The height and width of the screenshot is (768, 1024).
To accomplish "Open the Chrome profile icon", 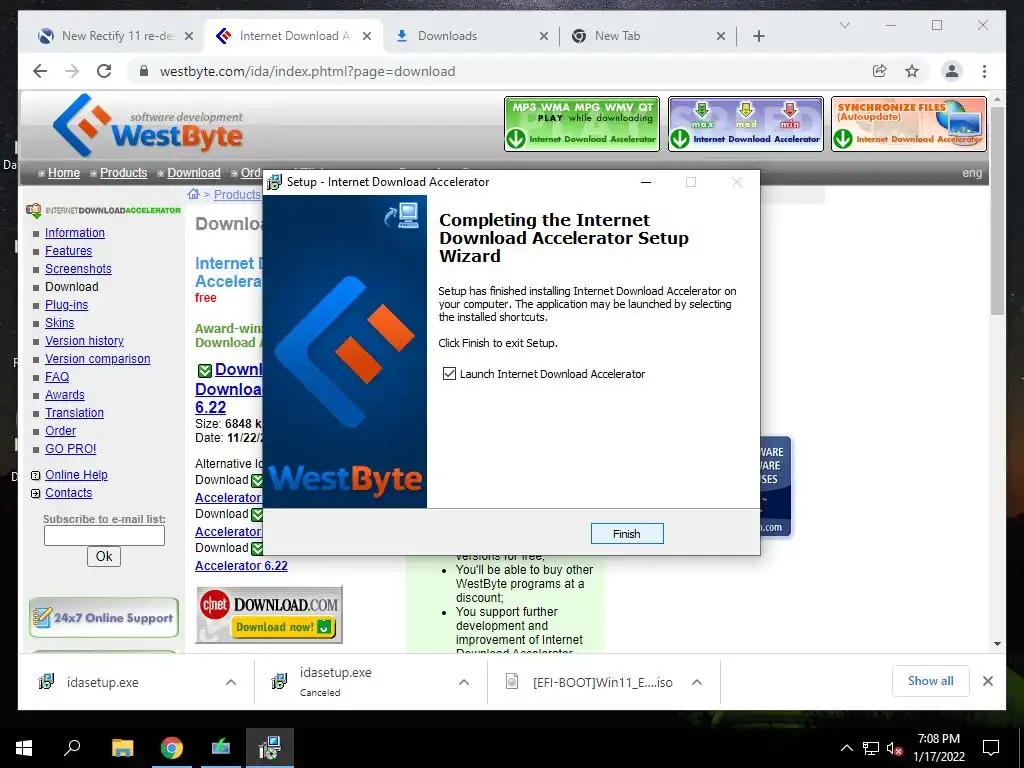I will point(952,71).
